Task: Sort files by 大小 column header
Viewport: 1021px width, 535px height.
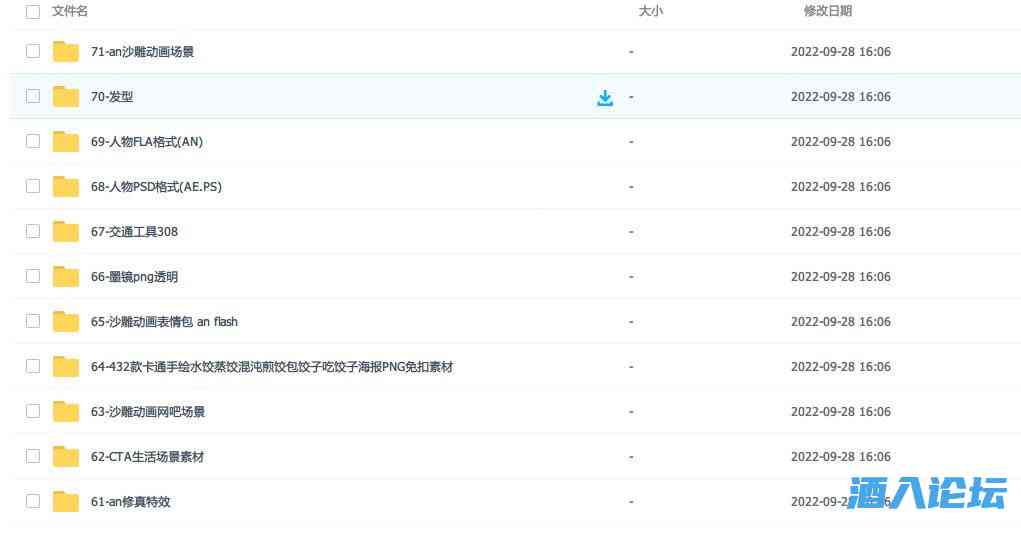Action: pos(650,12)
